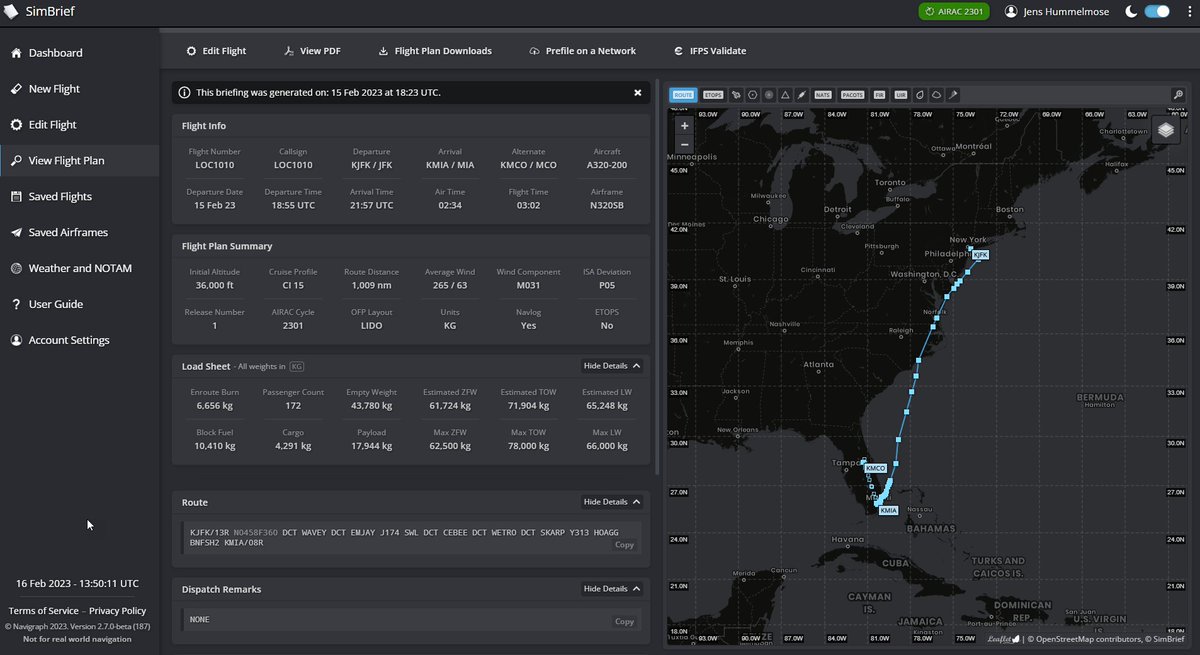Open Flight Plan Downloads

coord(436,50)
